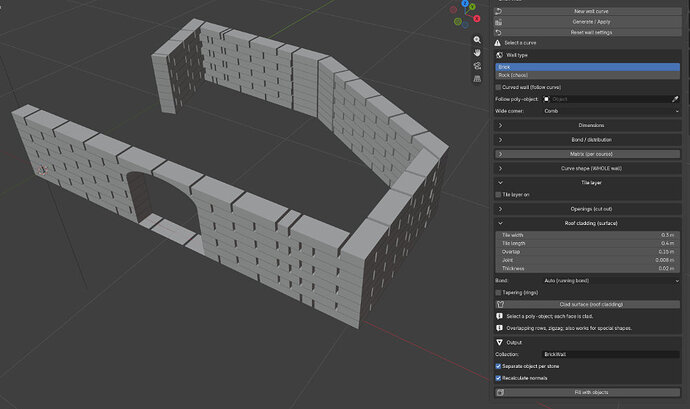Click the zoom magnifier icon in viewport
Screen dimensions: 690x409
click(477, 40)
